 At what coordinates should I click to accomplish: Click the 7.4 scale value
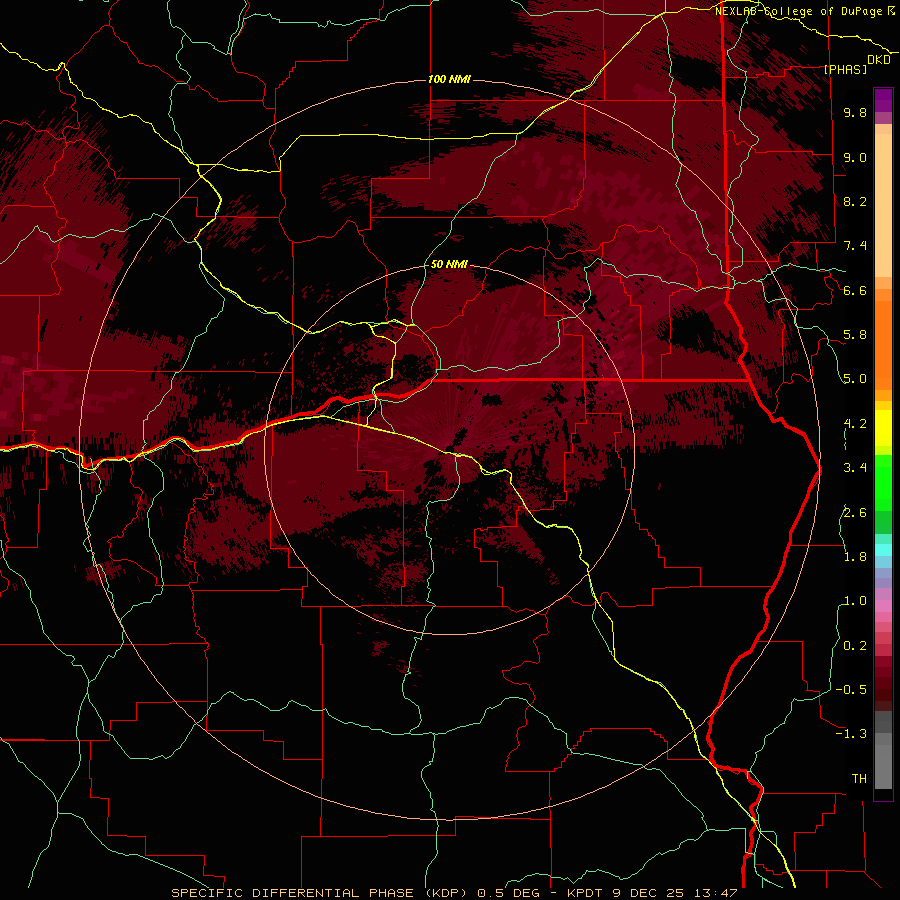pos(855,246)
